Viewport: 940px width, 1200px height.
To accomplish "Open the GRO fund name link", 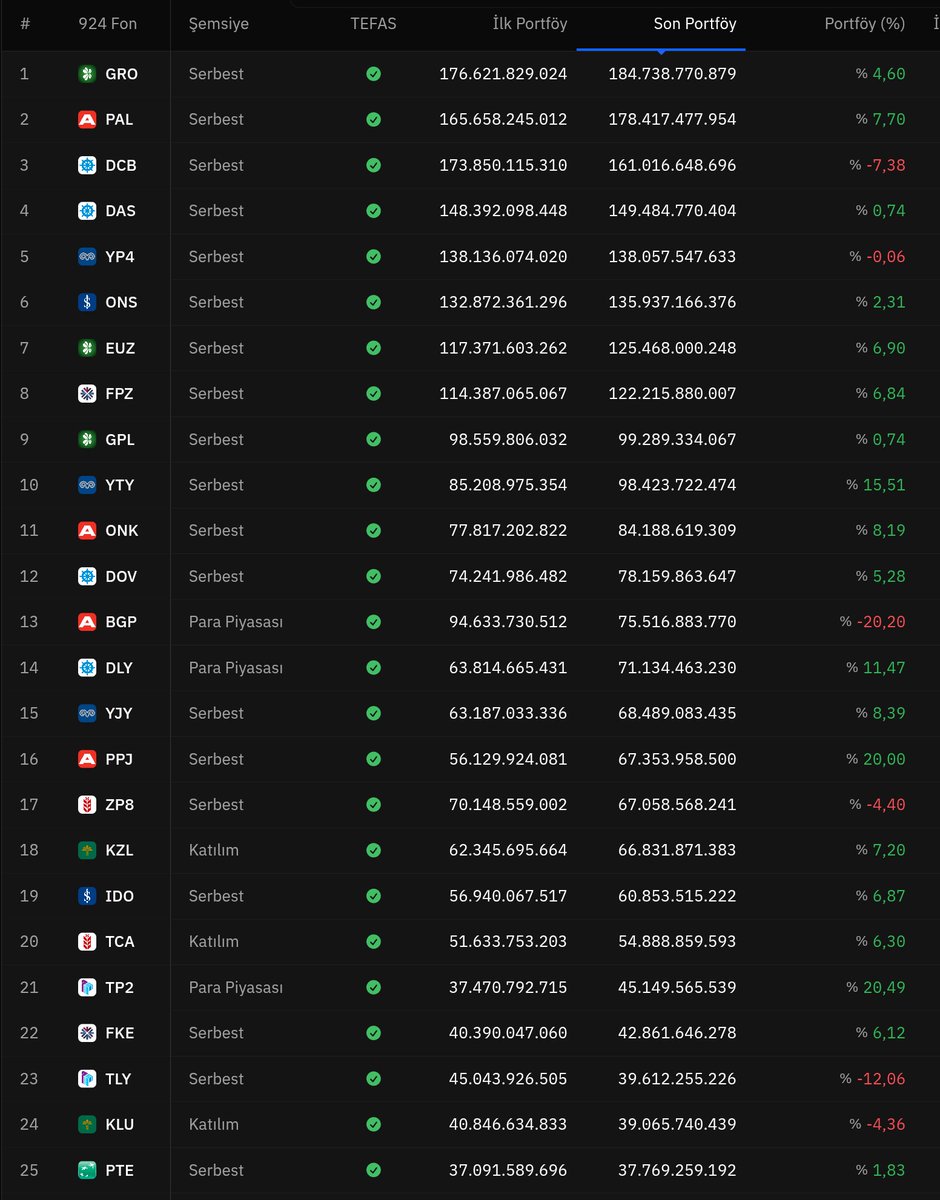I will [x=122, y=73].
